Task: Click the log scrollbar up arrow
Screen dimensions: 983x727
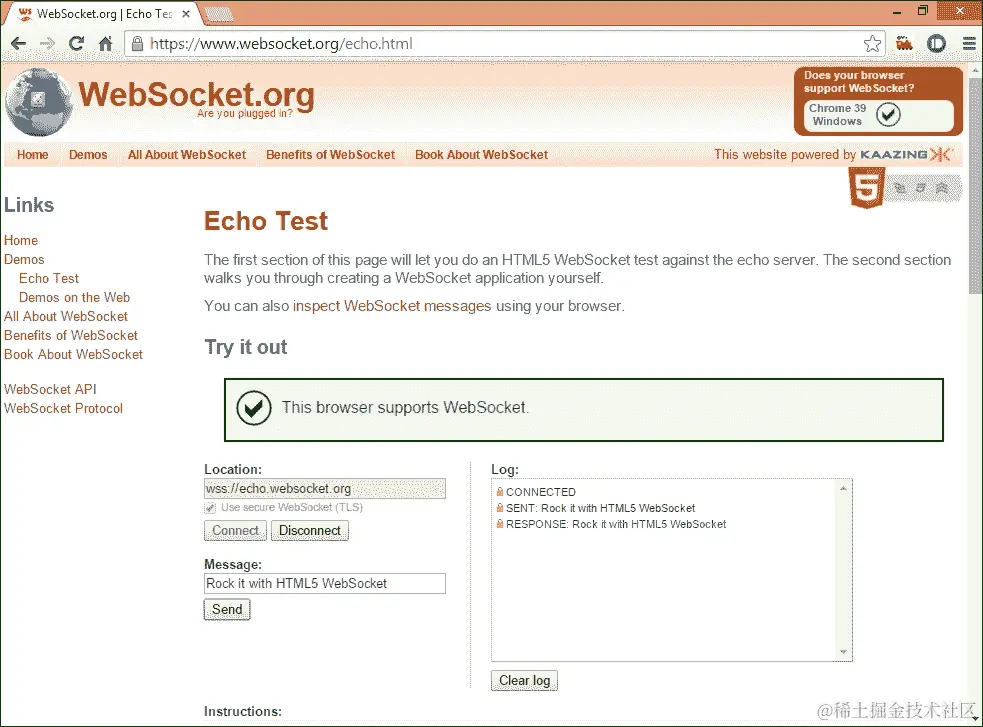Action: pyautogui.click(x=843, y=488)
